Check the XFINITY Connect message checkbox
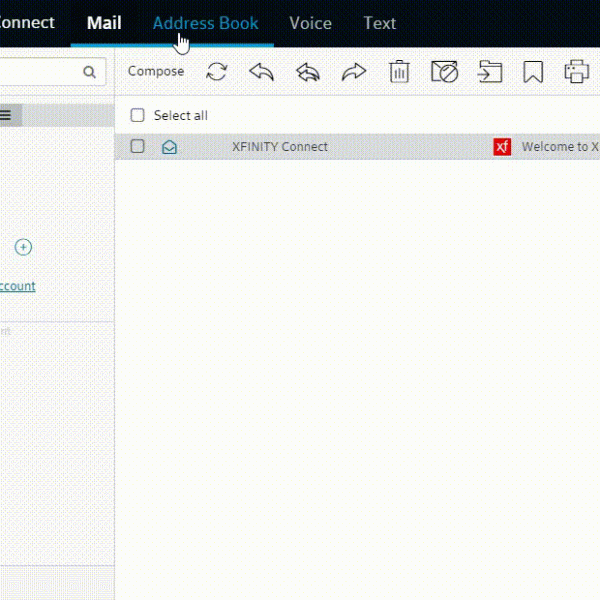The image size is (600, 600). (x=138, y=146)
